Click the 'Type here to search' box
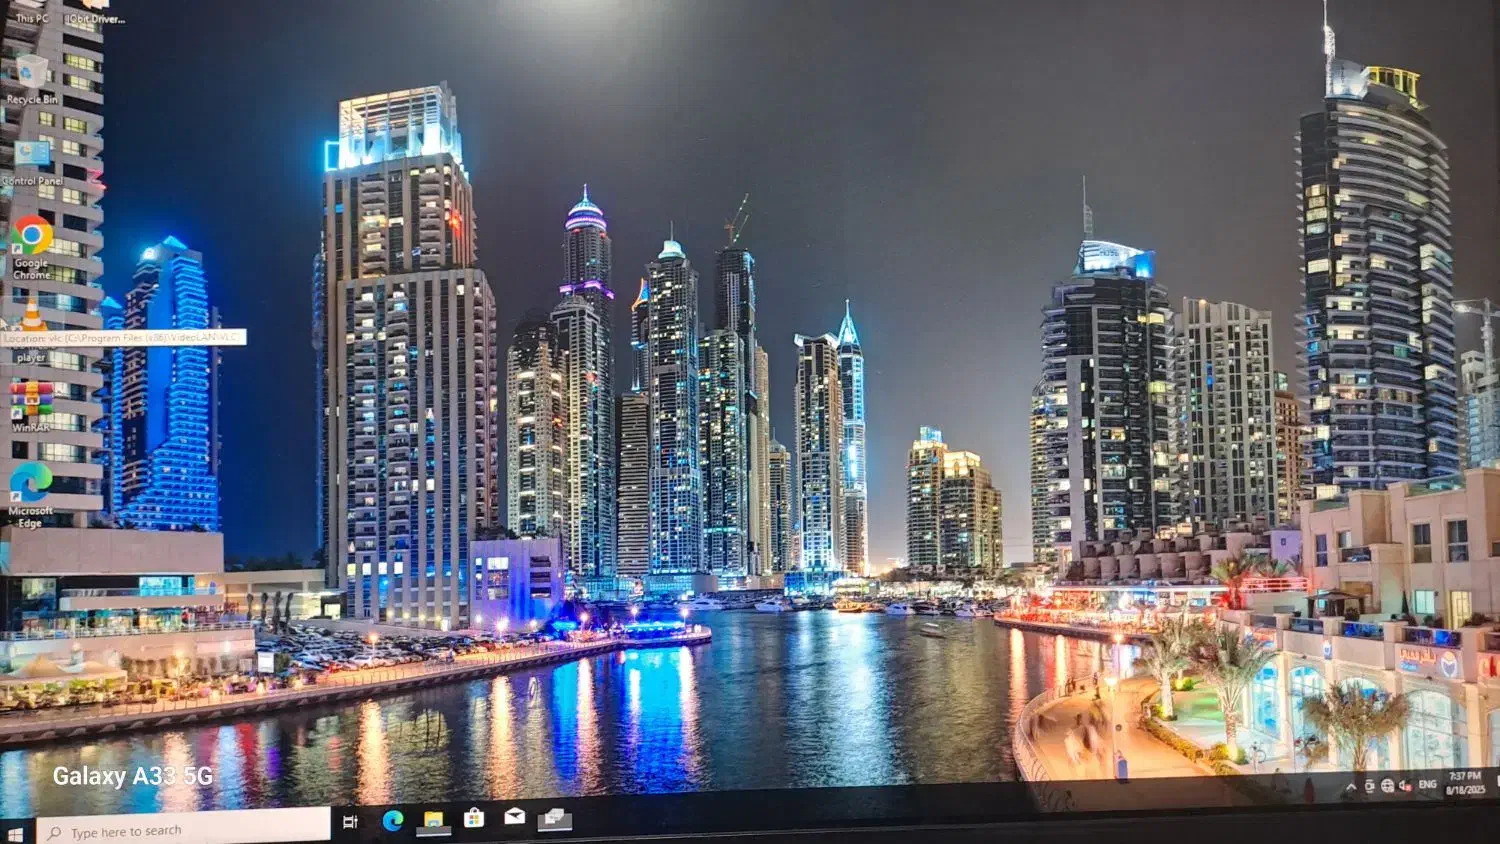1500x844 pixels. coord(185,830)
